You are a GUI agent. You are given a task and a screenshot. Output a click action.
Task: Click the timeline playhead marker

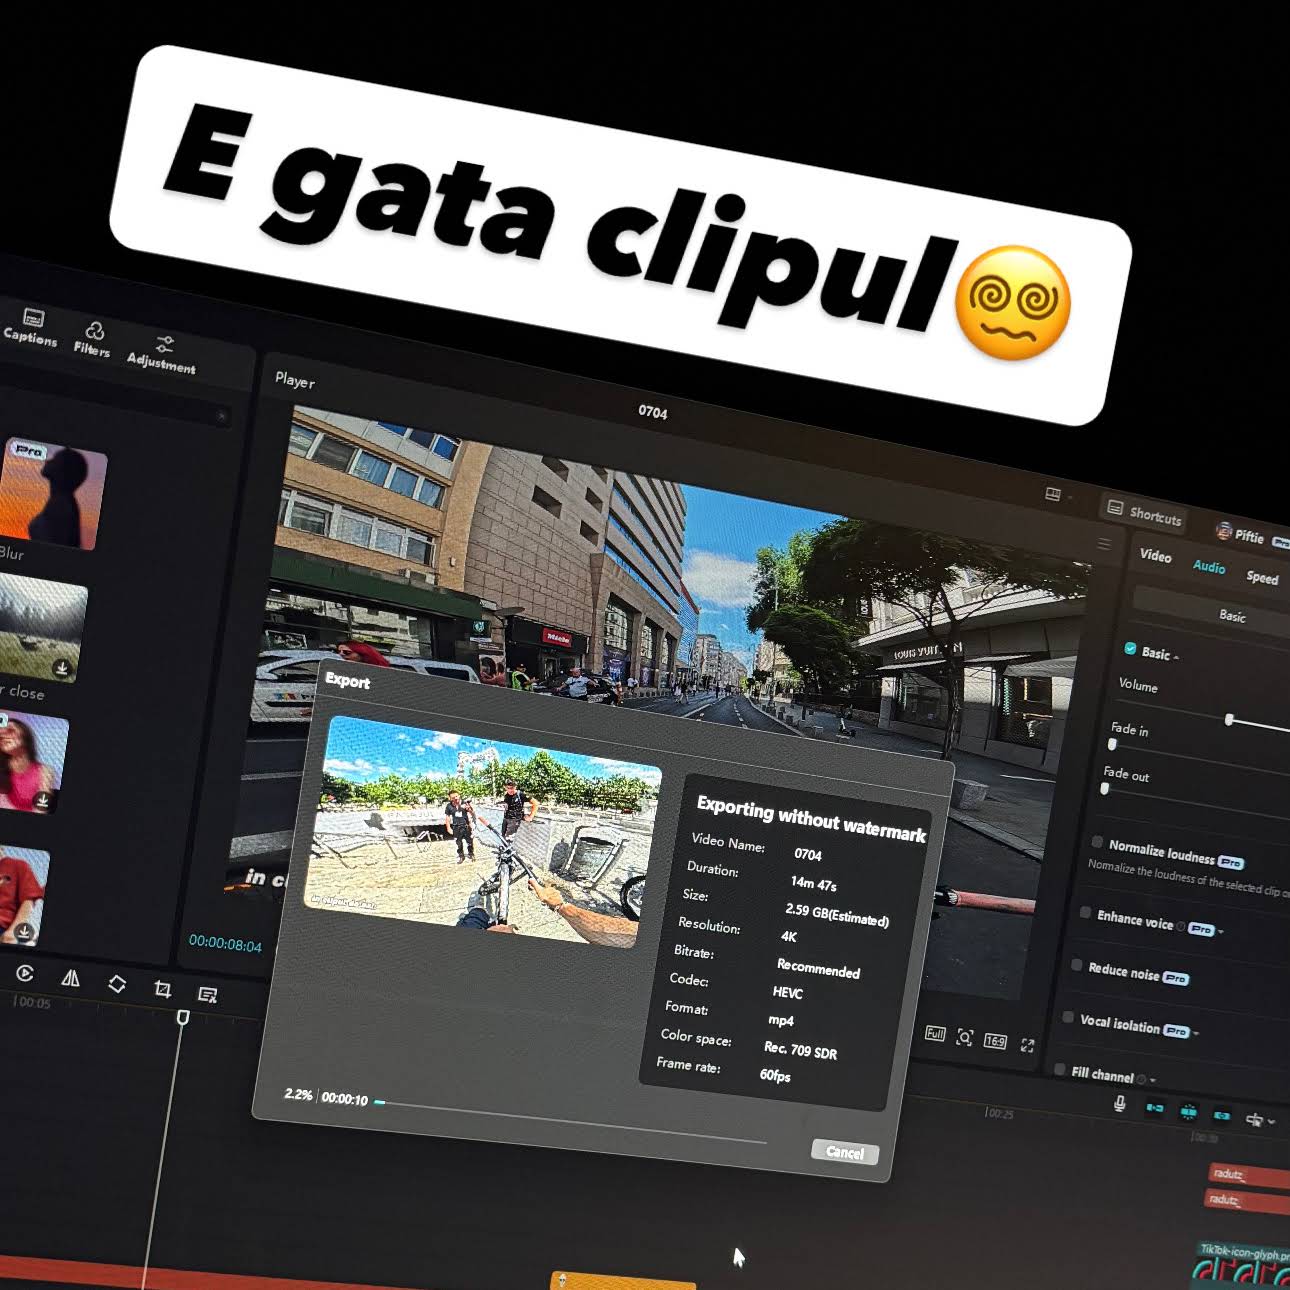click(183, 1017)
